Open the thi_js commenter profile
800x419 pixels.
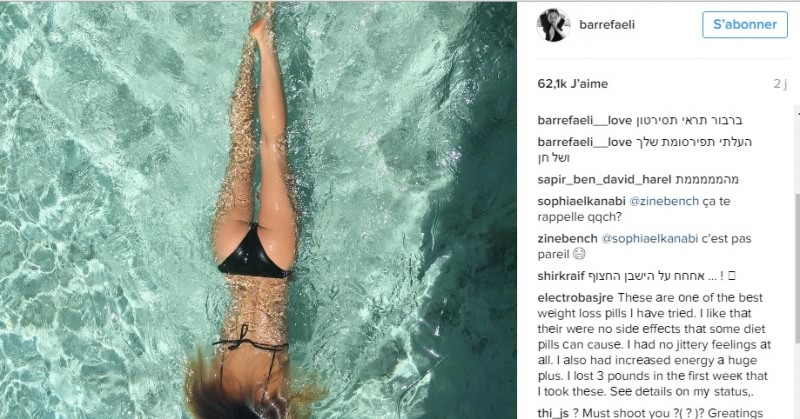point(553,413)
